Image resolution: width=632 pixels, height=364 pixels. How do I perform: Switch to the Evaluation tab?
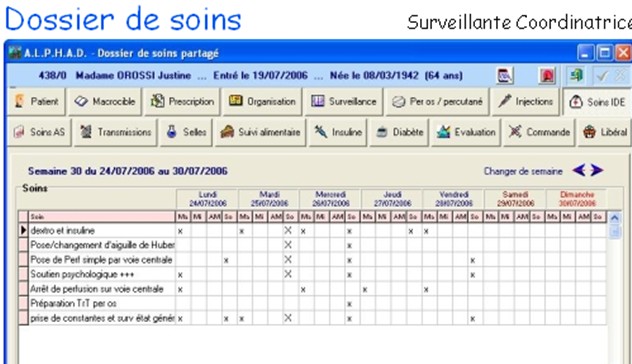466,132
